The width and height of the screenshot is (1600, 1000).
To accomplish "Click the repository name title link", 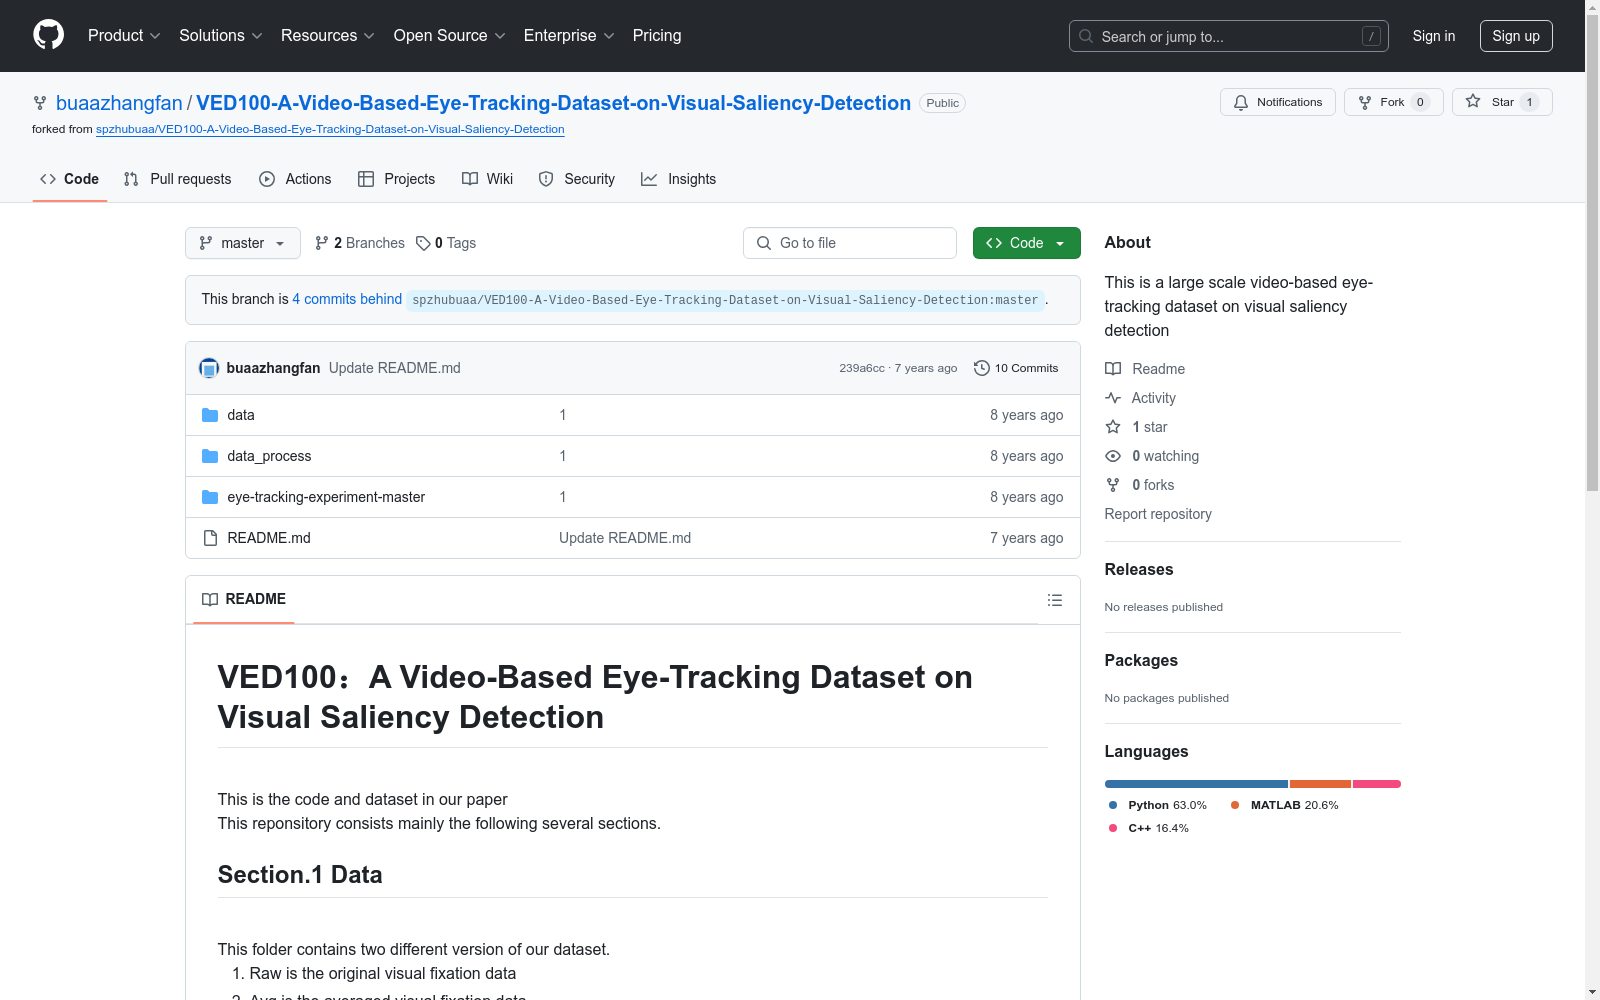I will (554, 103).
